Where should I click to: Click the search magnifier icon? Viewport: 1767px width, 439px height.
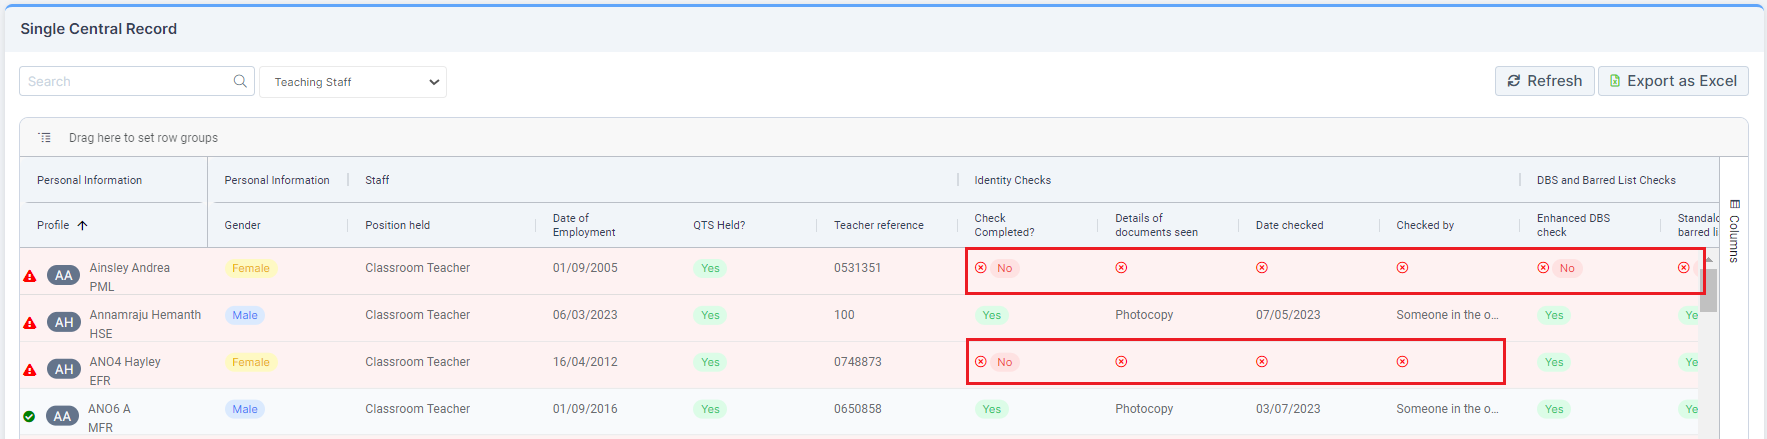click(x=240, y=81)
